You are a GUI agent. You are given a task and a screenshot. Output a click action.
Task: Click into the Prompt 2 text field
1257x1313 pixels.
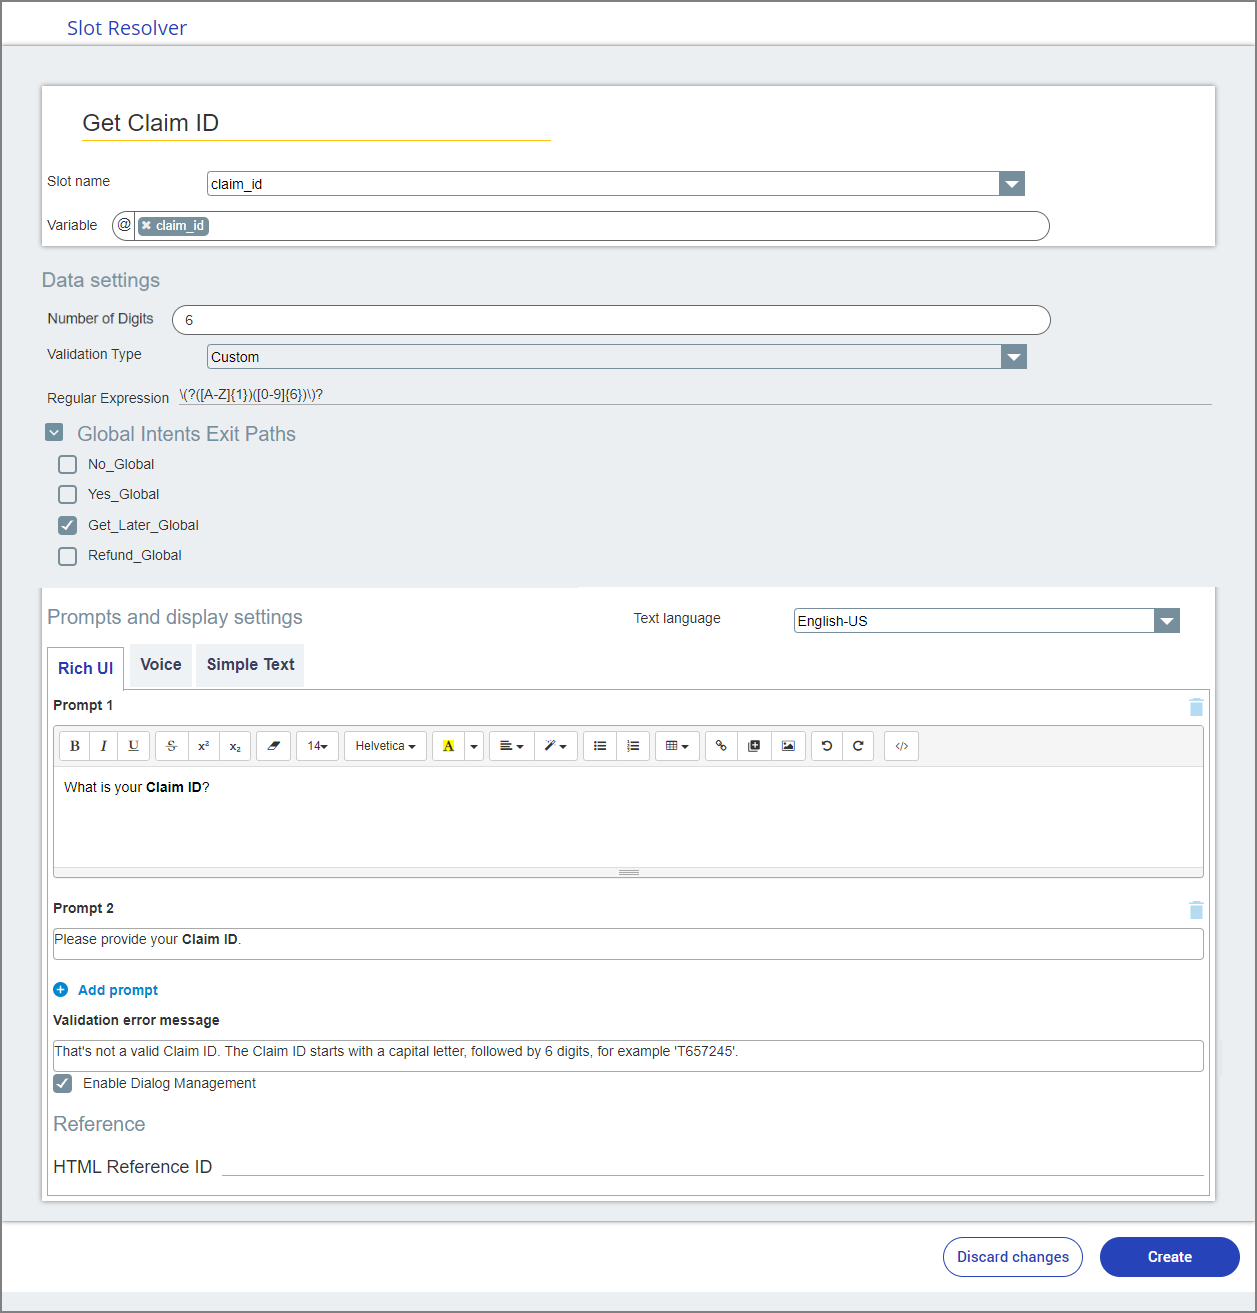(628, 944)
